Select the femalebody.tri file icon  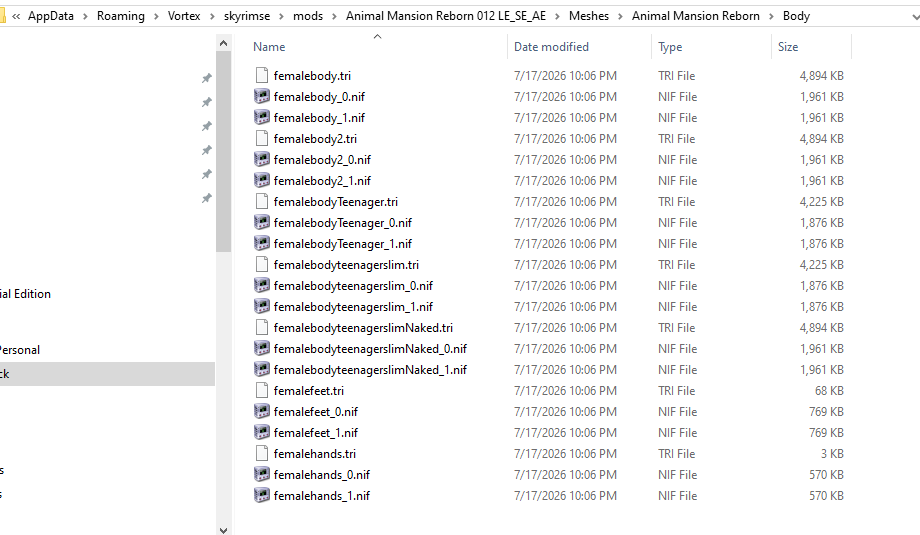click(262, 76)
